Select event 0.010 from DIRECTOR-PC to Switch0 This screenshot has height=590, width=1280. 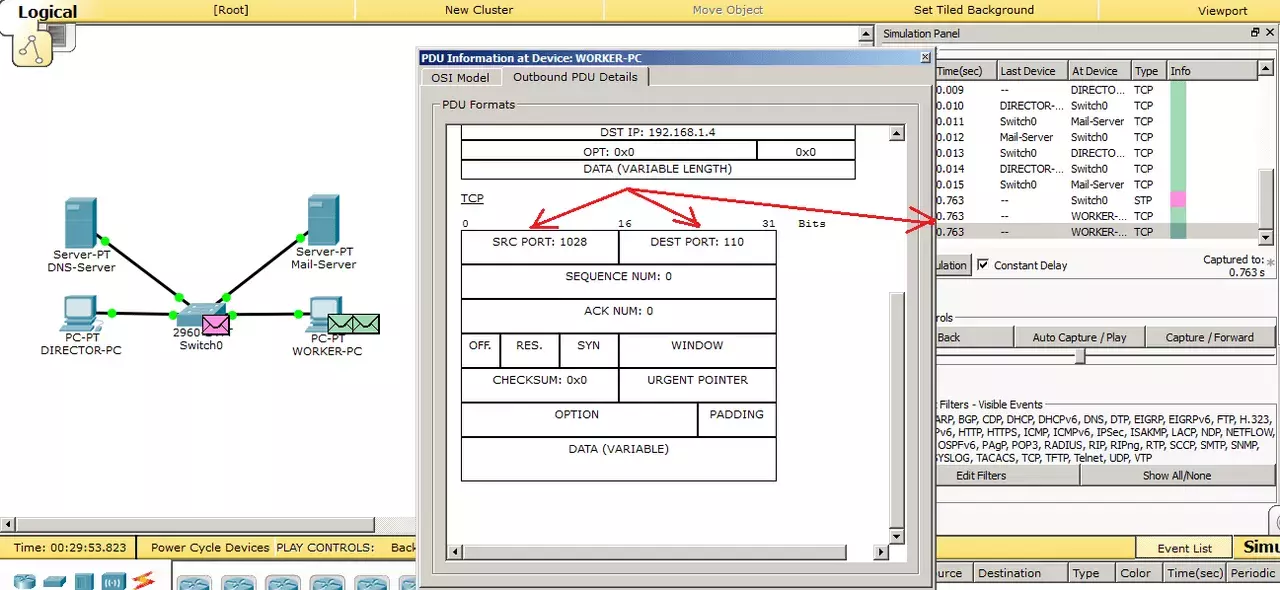coord(1096,105)
